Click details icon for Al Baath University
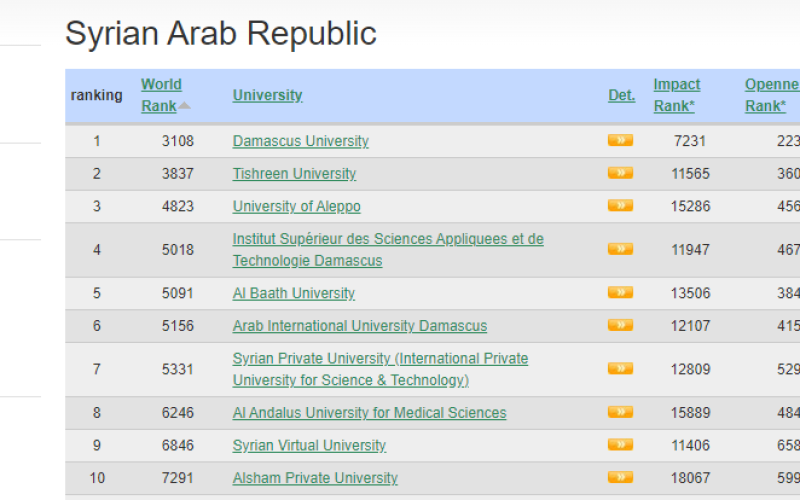 click(x=620, y=293)
